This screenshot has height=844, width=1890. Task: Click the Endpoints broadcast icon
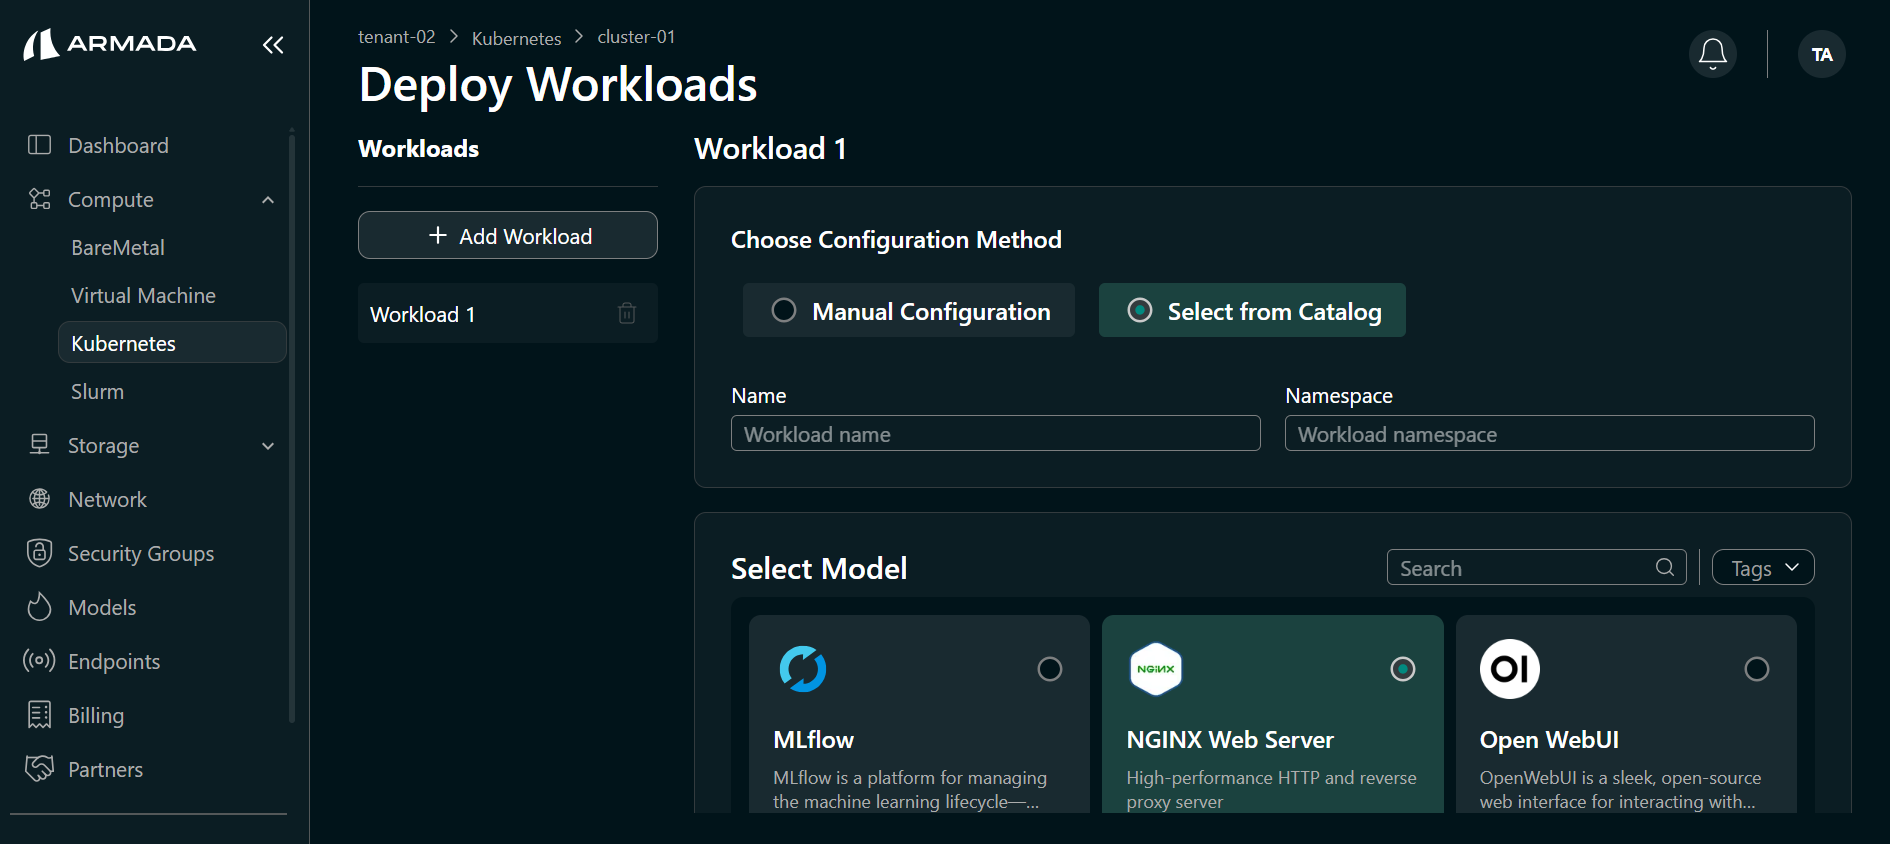pos(40,661)
